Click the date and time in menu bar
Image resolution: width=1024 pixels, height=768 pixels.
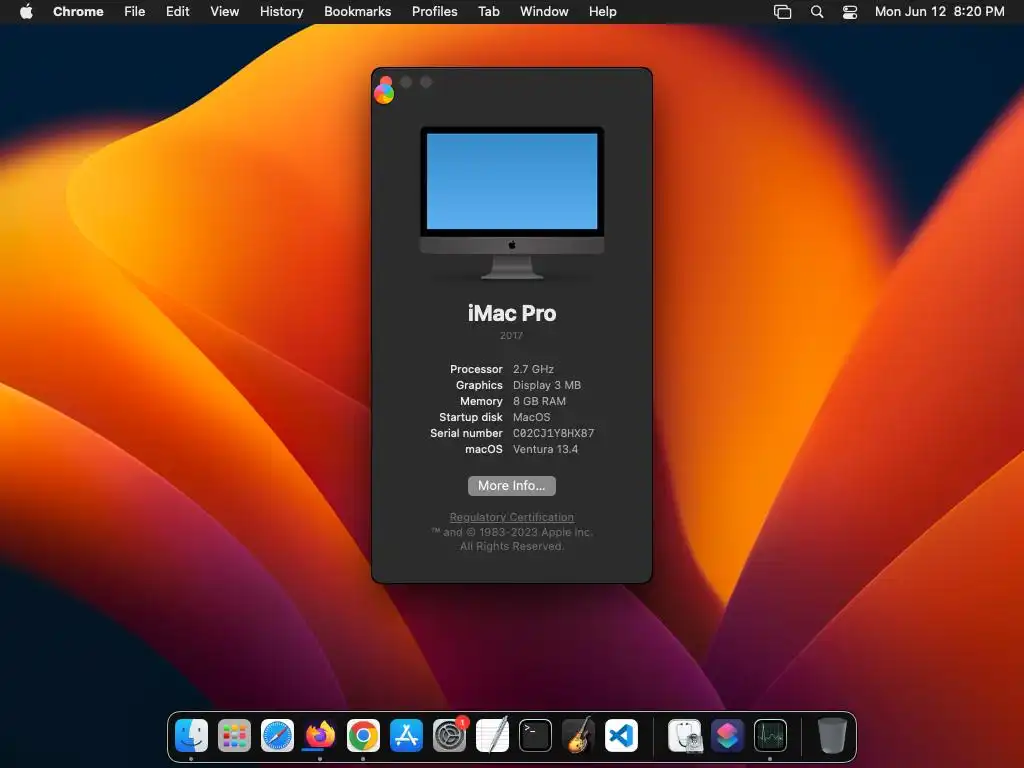pyautogui.click(x=940, y=11)
